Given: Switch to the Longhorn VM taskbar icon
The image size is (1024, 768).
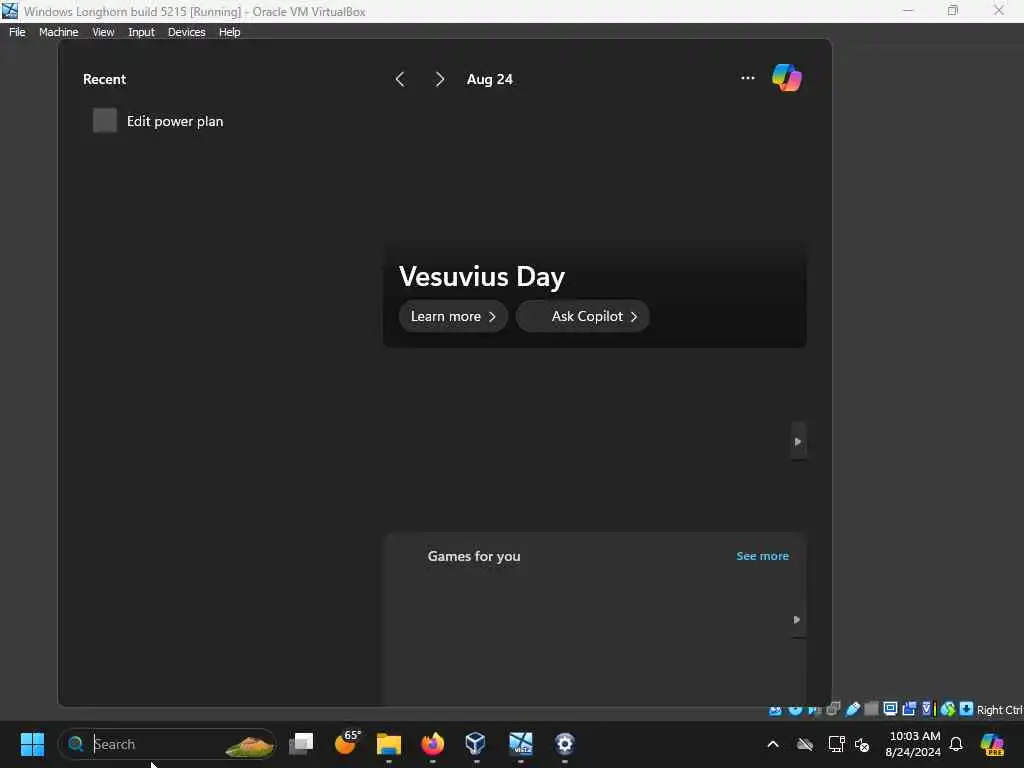Looking at the screenshot, I should pos(520,743).
